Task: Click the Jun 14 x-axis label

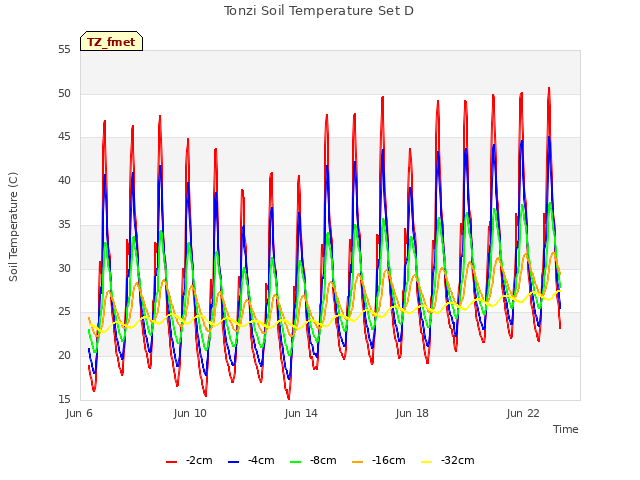Action: (x=301, y=413)
